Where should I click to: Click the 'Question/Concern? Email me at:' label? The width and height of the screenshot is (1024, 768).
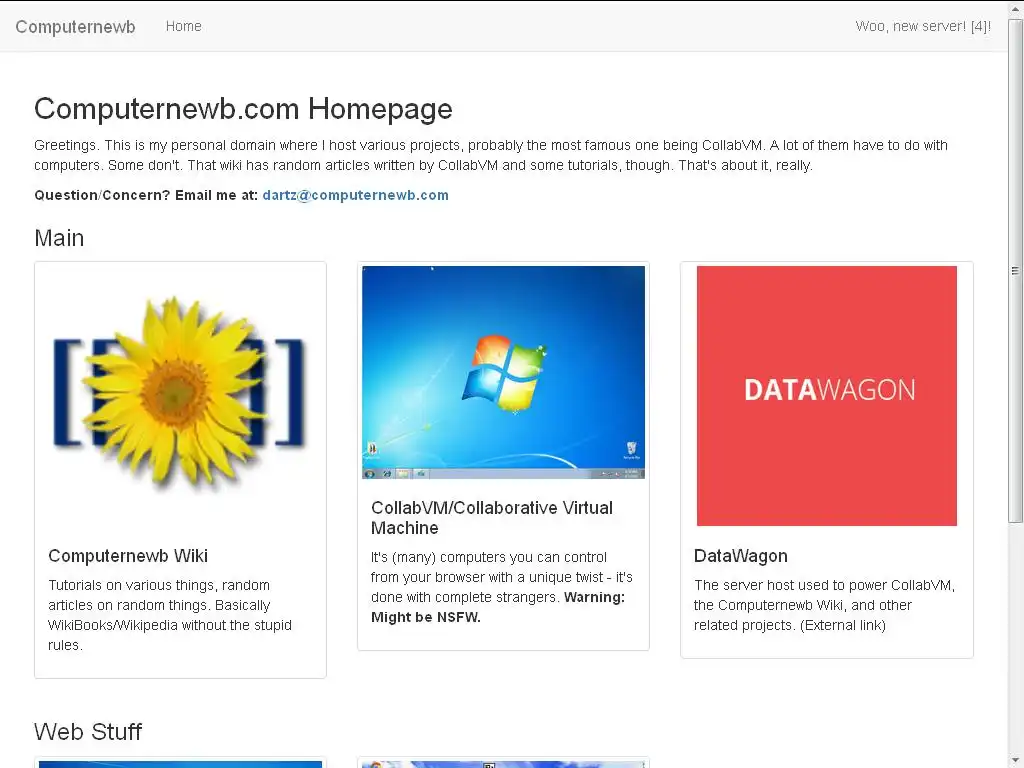(x=146, y=195)
